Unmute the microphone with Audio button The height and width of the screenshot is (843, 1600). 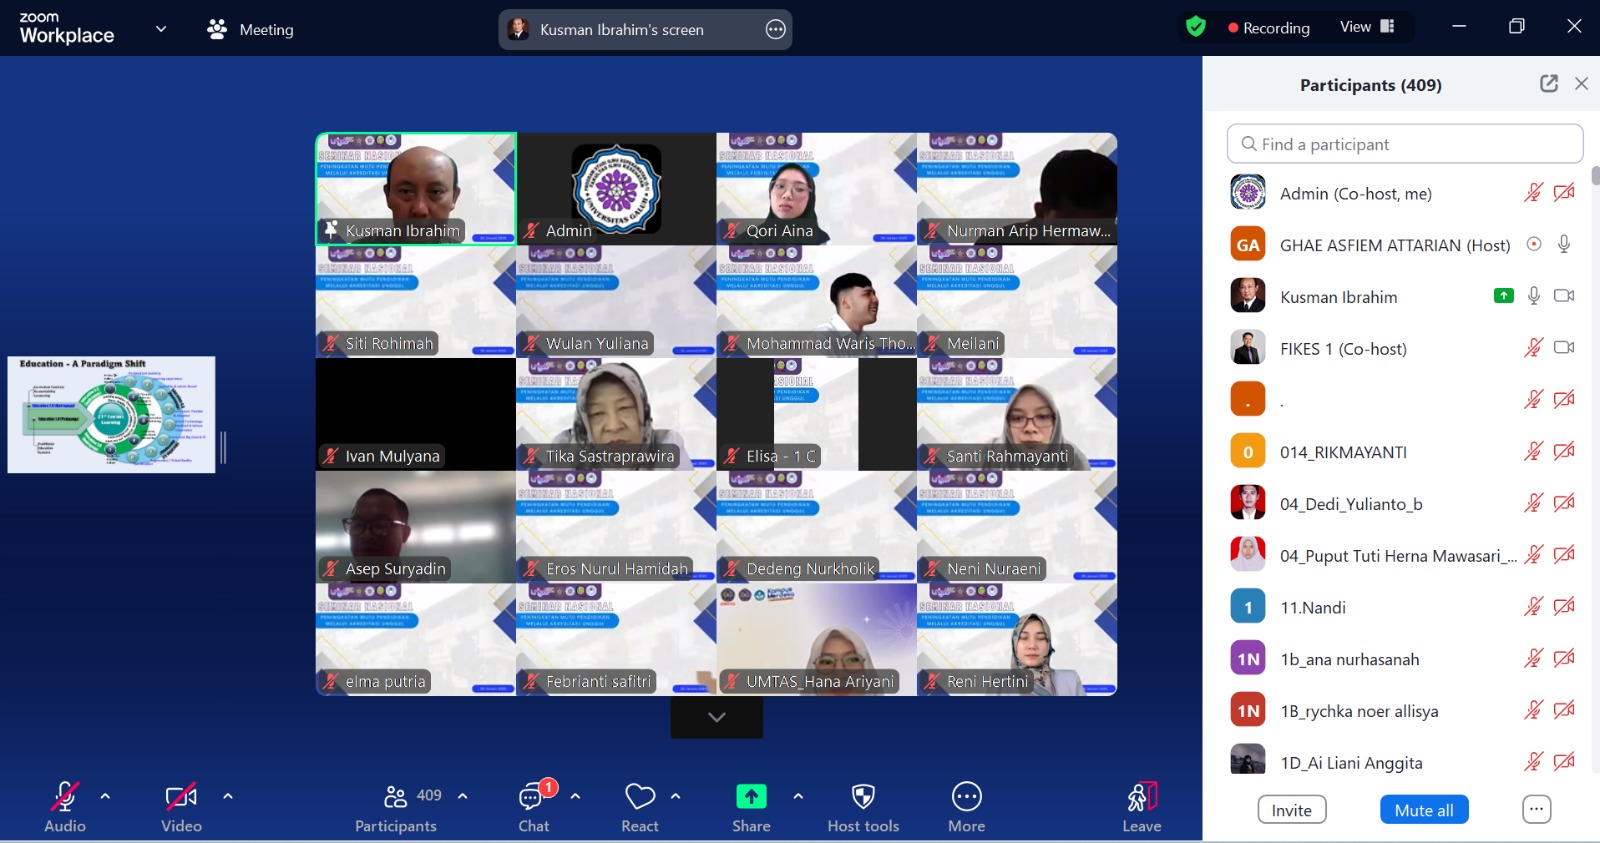[x=65, y=797]
